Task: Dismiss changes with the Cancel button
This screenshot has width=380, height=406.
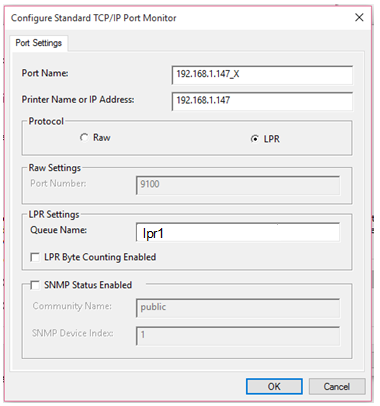Action: tap(337, 387)
